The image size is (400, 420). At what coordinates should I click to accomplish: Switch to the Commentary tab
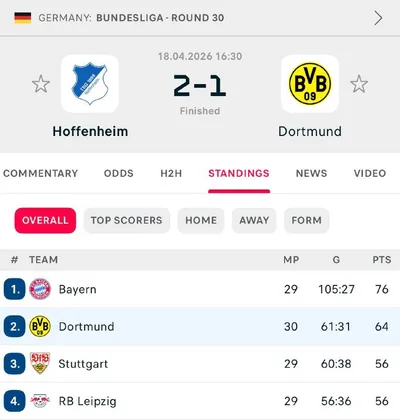point(40,173)
